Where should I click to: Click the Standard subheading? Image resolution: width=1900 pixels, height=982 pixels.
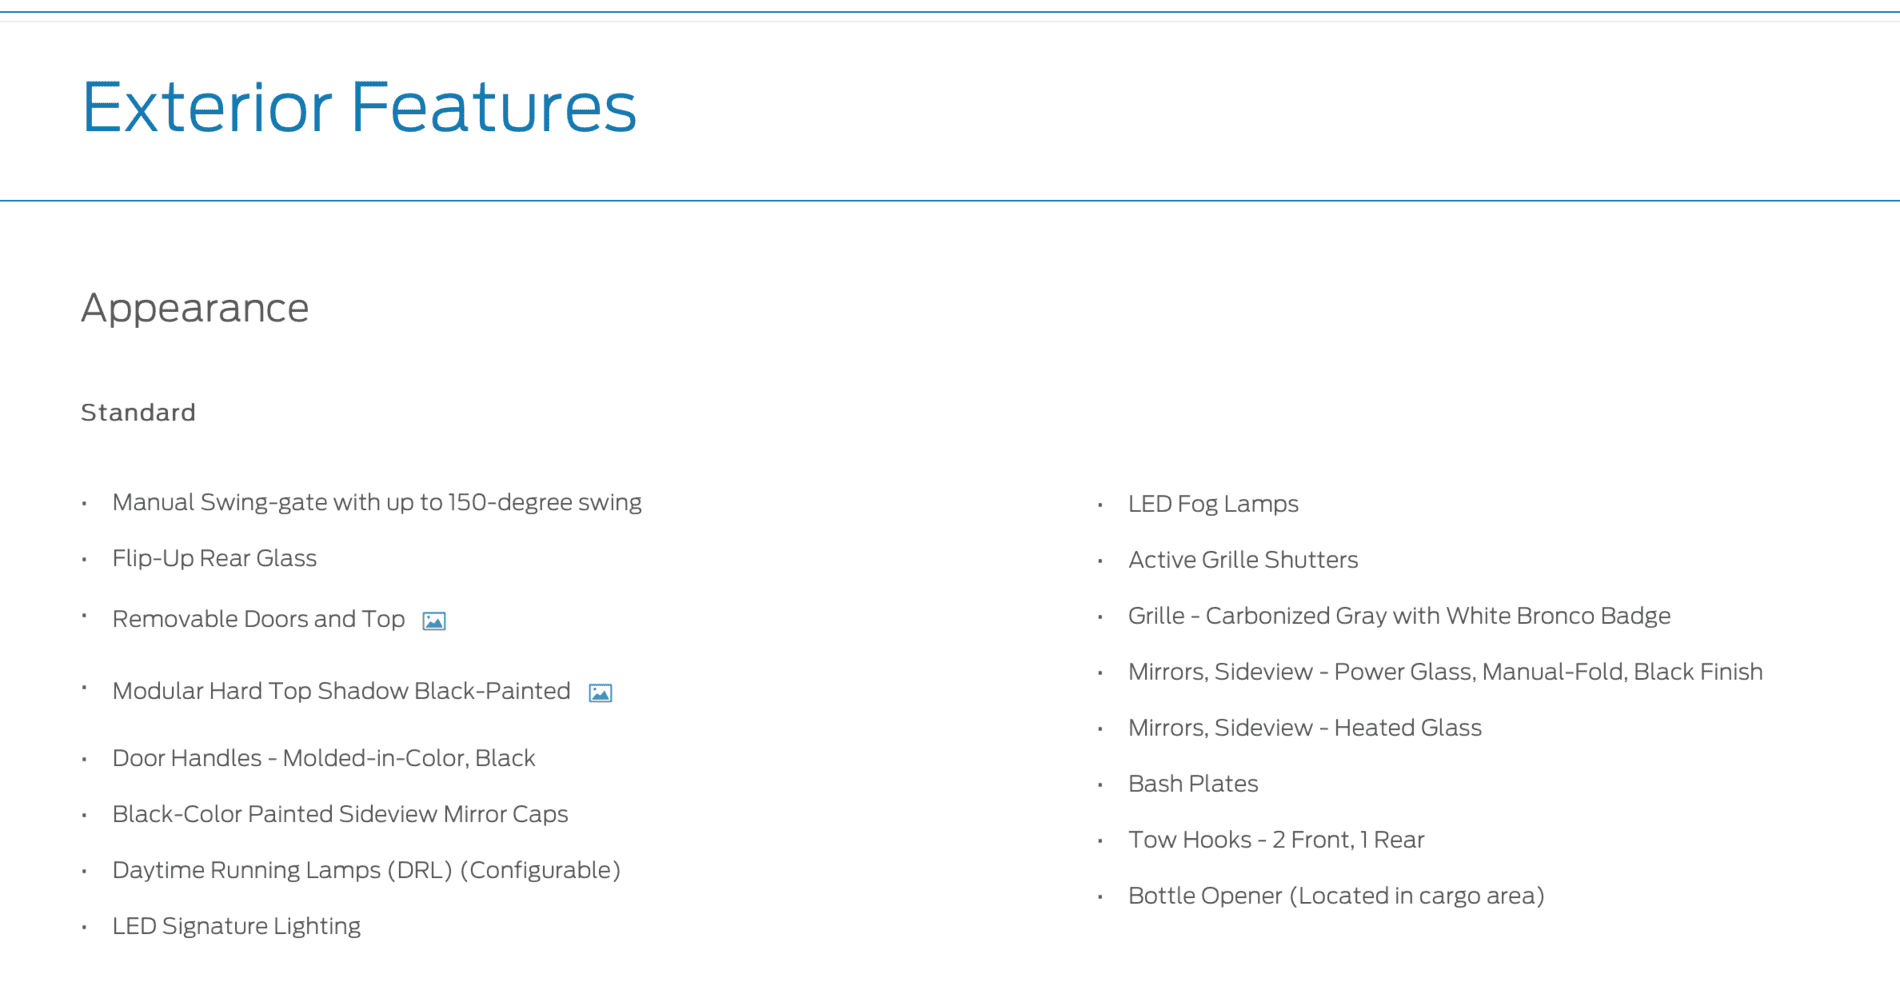pos(138,413)
